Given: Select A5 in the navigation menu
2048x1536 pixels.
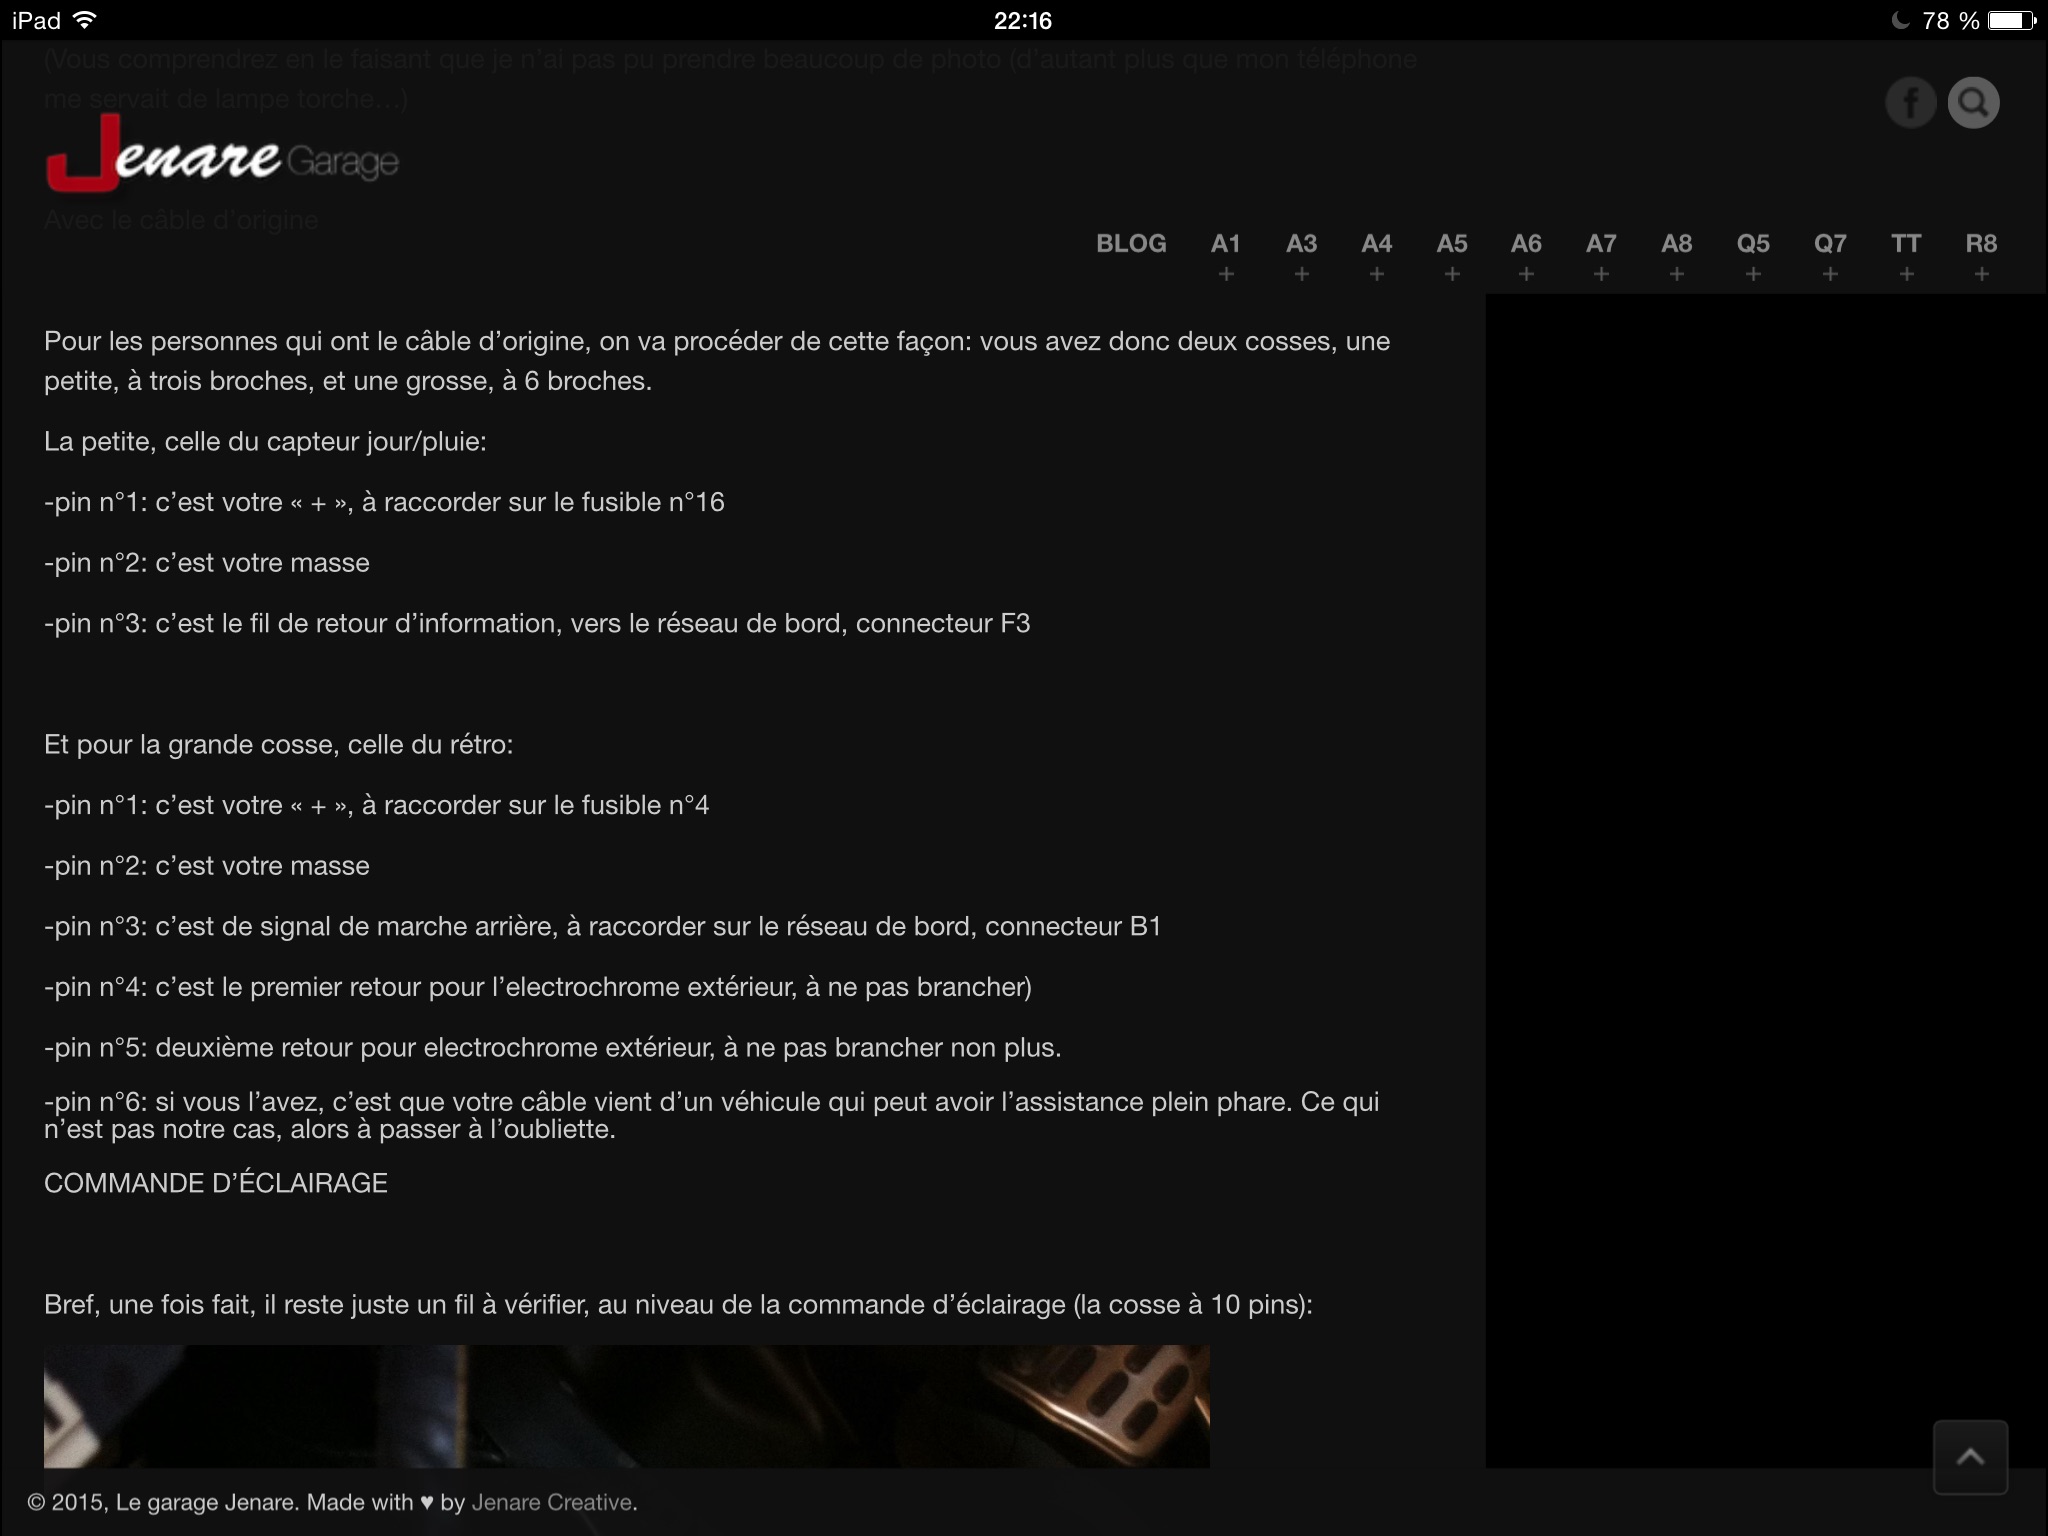Looking at the screenshot, I should [x=1452, y=244].
